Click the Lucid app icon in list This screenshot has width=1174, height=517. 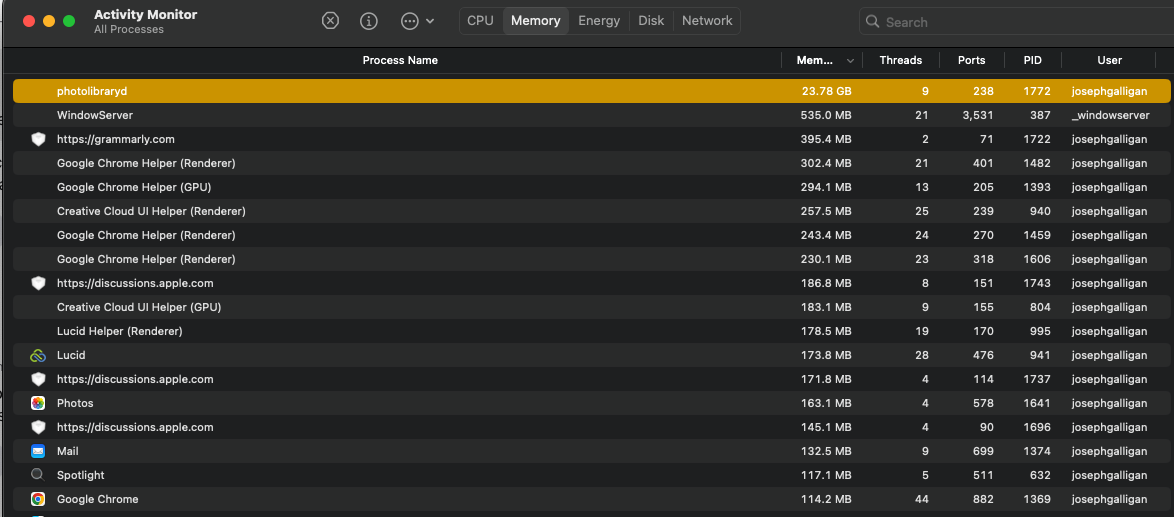pyautogui.click(x=38, y=355)
